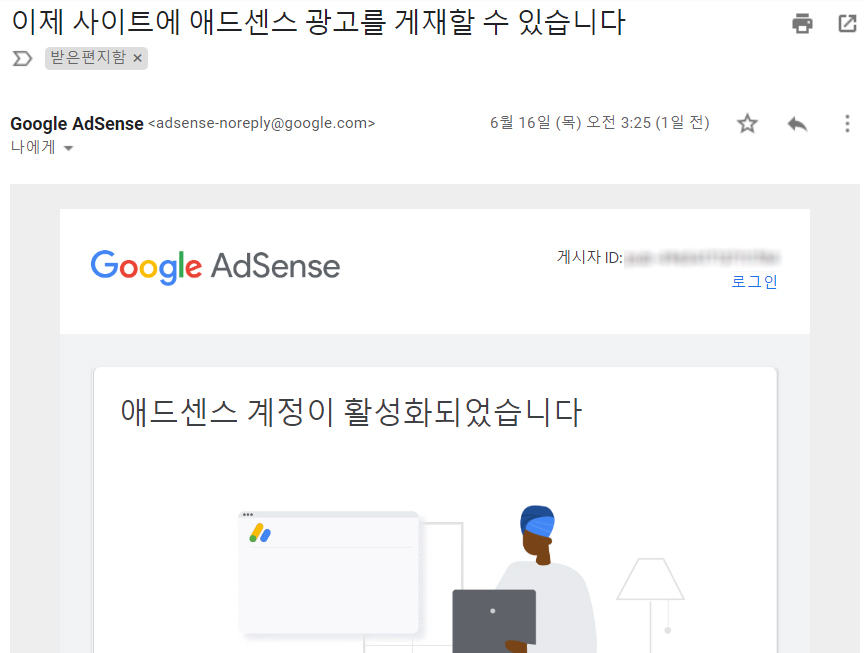Click the importance marker label icon
Screen dimensions: 864x653
[22, 58]
